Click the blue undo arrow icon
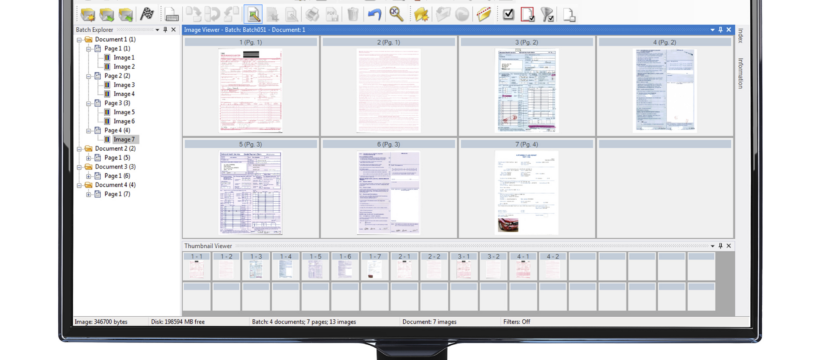The image size is (820, 360). click(374, 14)
